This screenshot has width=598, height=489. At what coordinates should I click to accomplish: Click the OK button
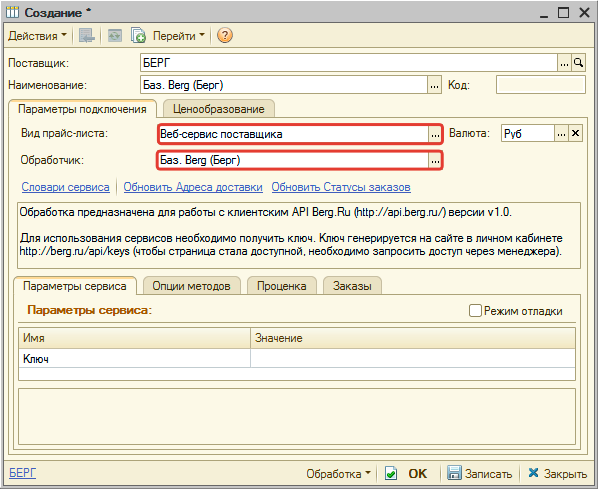click(417, 474)
